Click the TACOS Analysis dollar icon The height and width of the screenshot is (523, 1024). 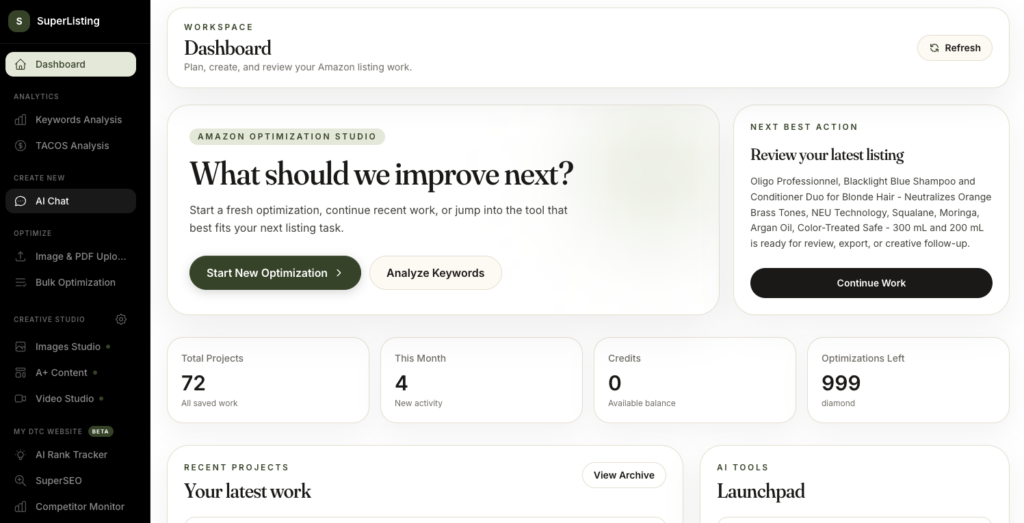21,146
